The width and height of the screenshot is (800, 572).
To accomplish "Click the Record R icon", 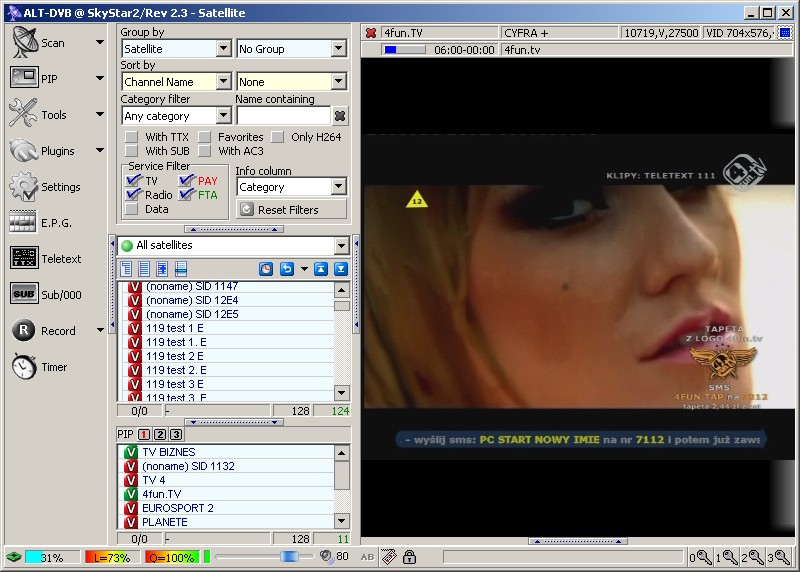I will [23, 330].
